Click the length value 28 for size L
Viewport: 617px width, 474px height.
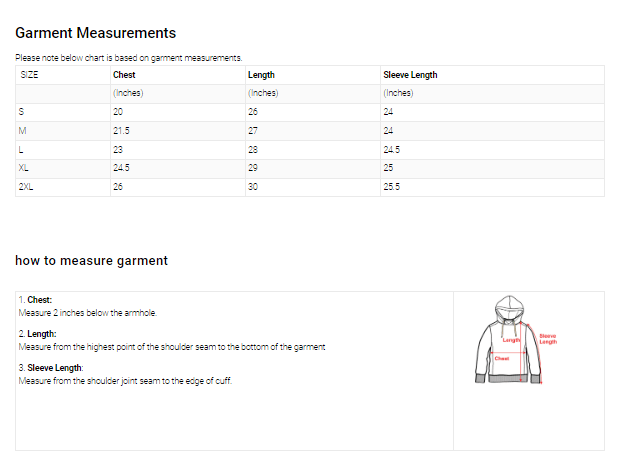click(x=253, y=150)
